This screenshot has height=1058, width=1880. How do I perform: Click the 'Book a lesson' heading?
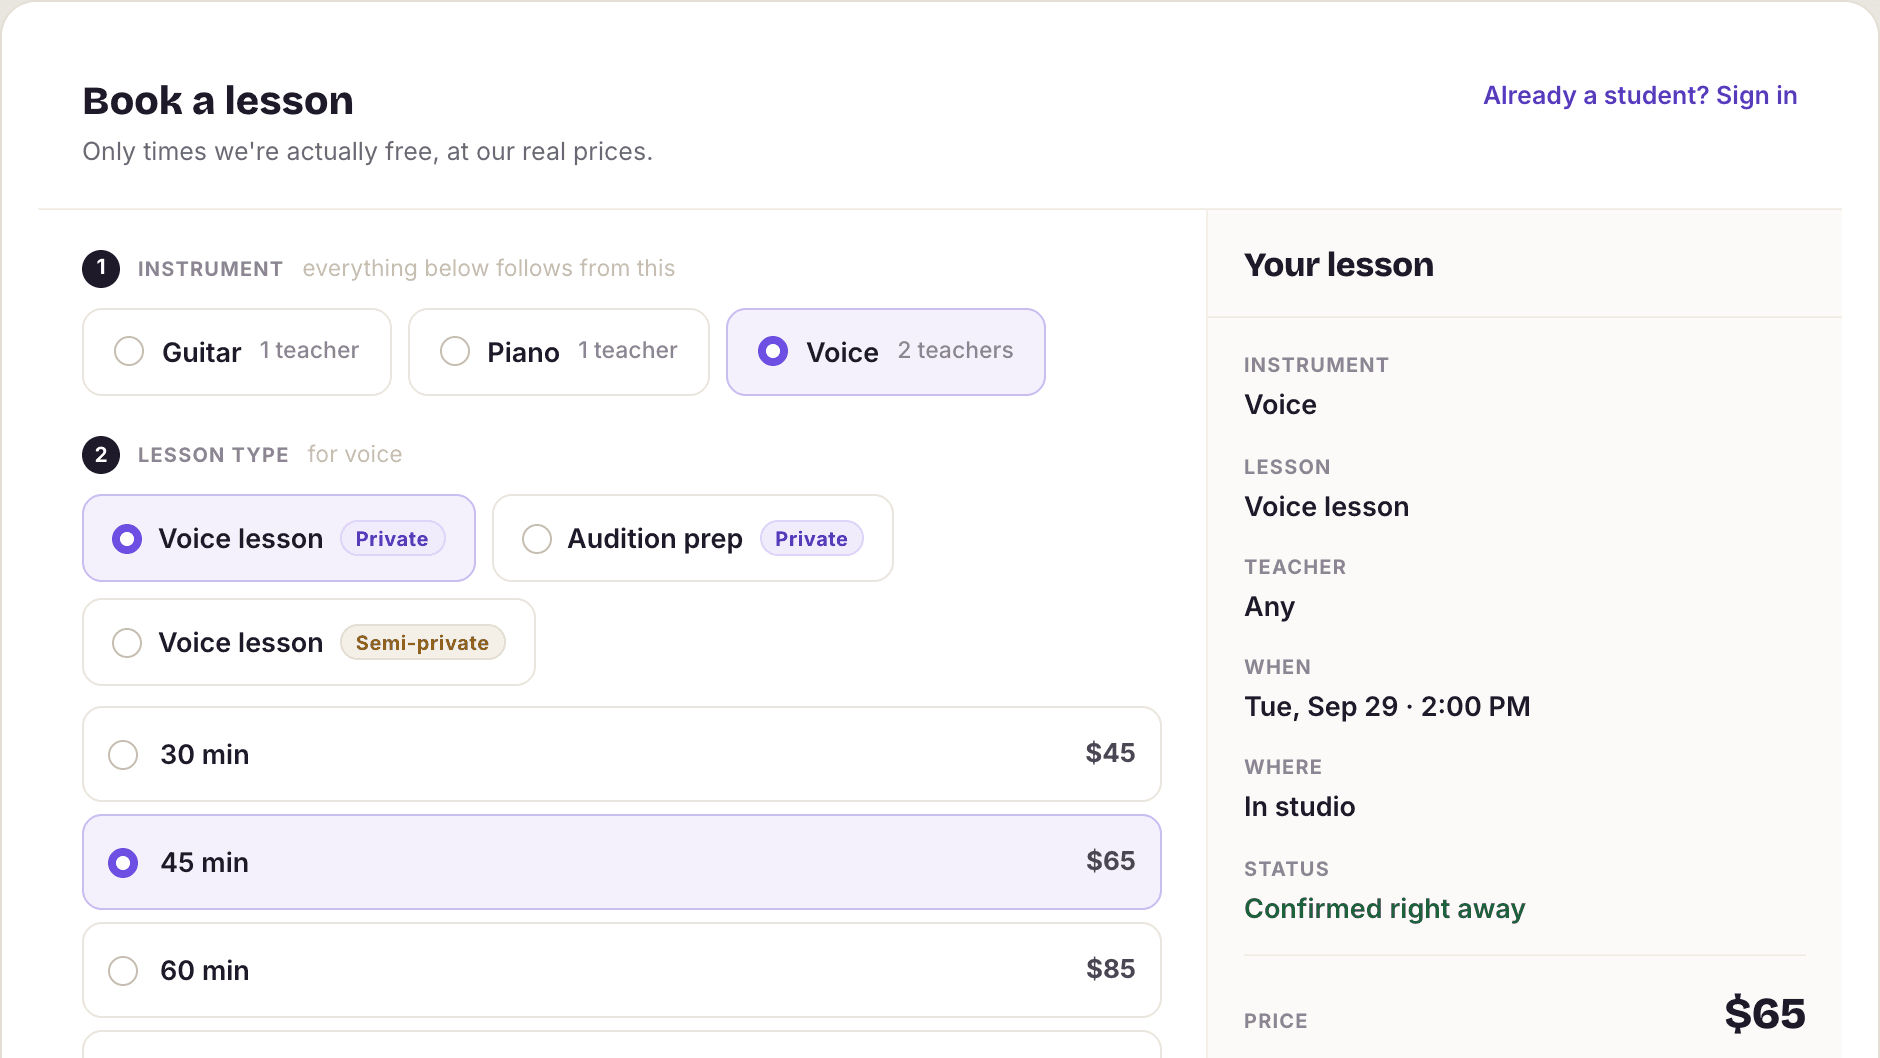[218, 101]
